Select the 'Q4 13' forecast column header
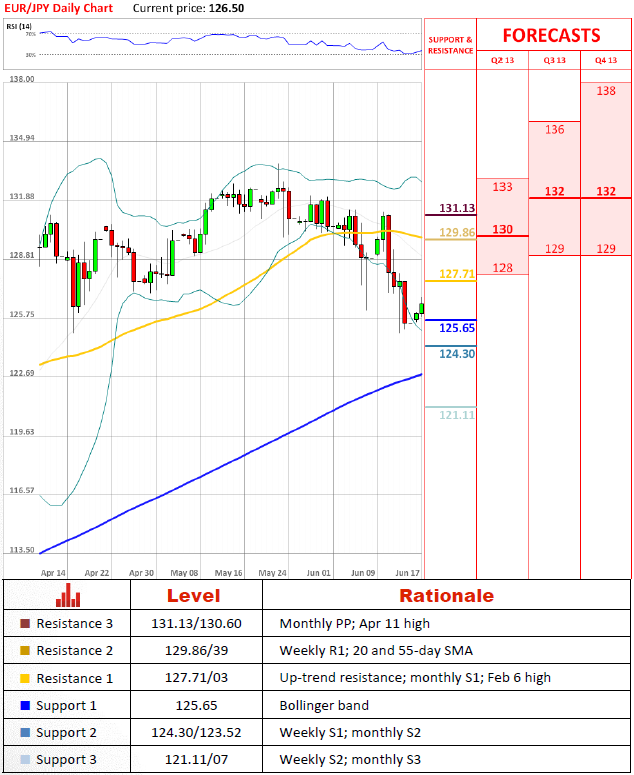 (x=606, y=60)
